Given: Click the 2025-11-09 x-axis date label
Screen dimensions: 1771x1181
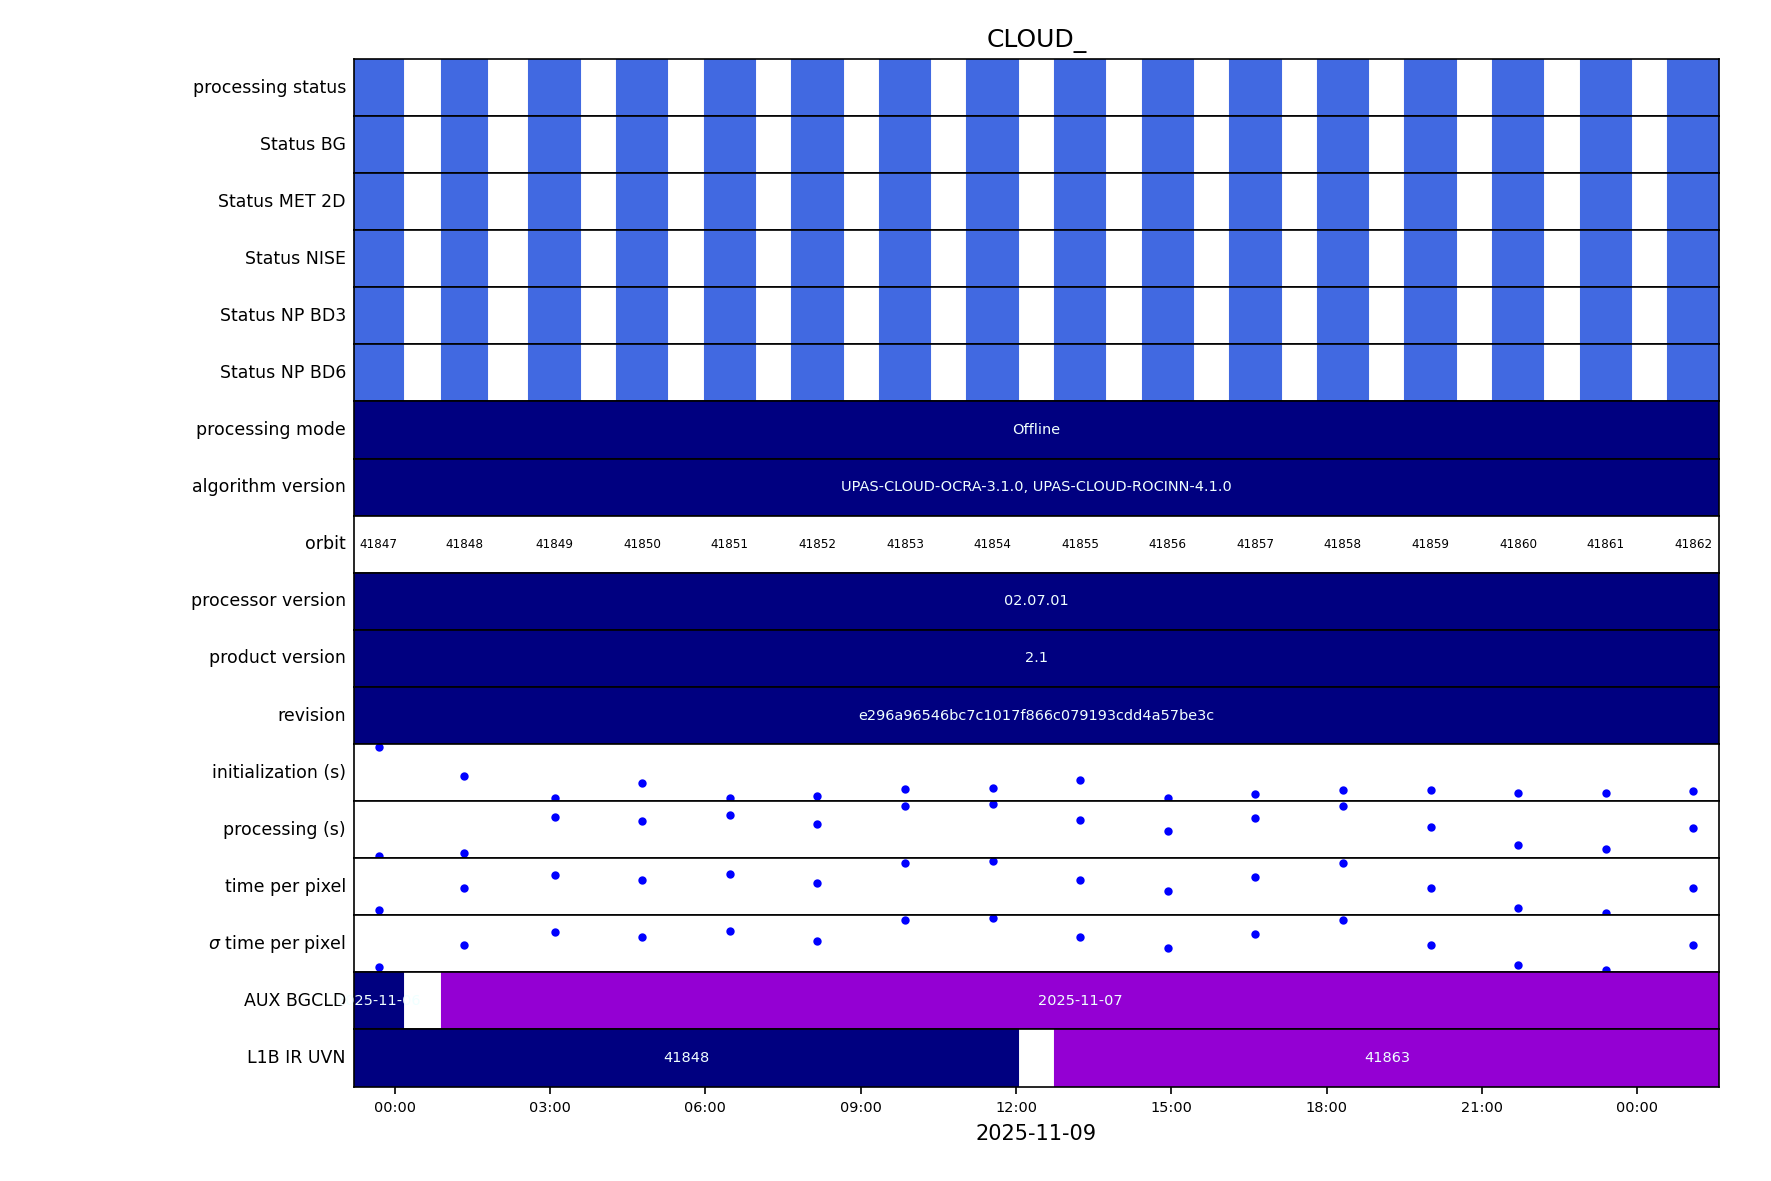Looking at the screenshot, I should coord(1035,1133).
